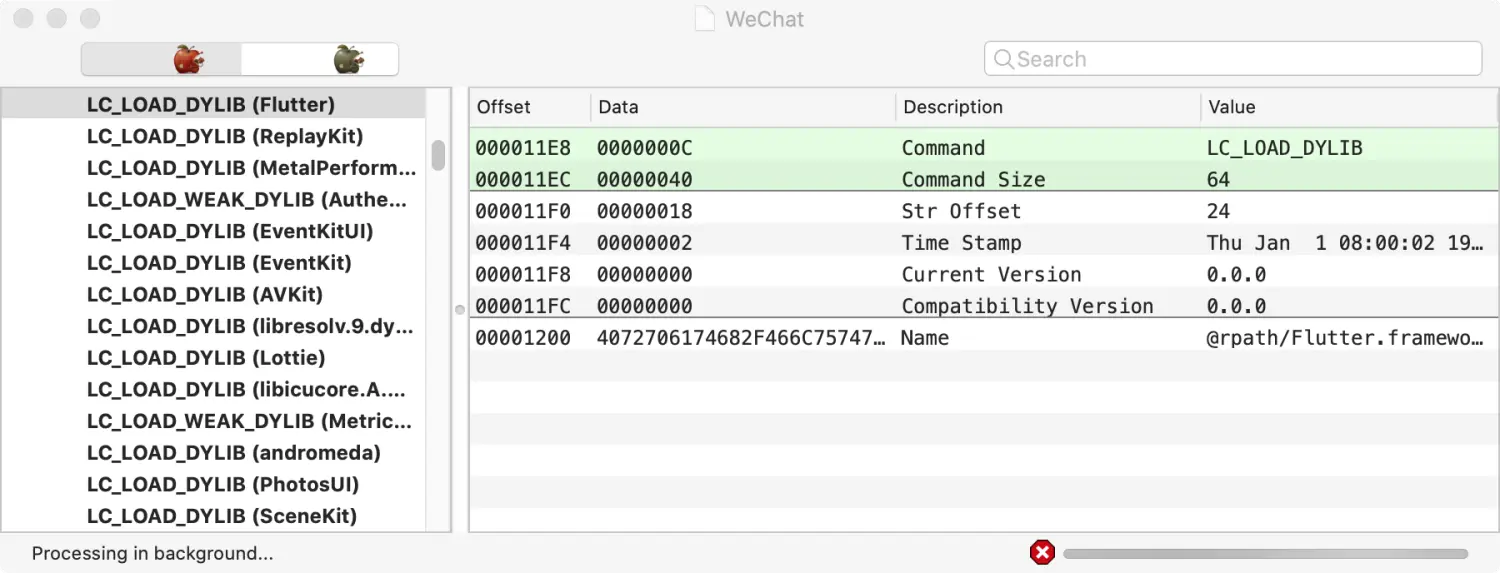Select LC_LOAD_DYLIB (ReplayKit) entry
1500x573 pixels.
[x=225, y=136]
